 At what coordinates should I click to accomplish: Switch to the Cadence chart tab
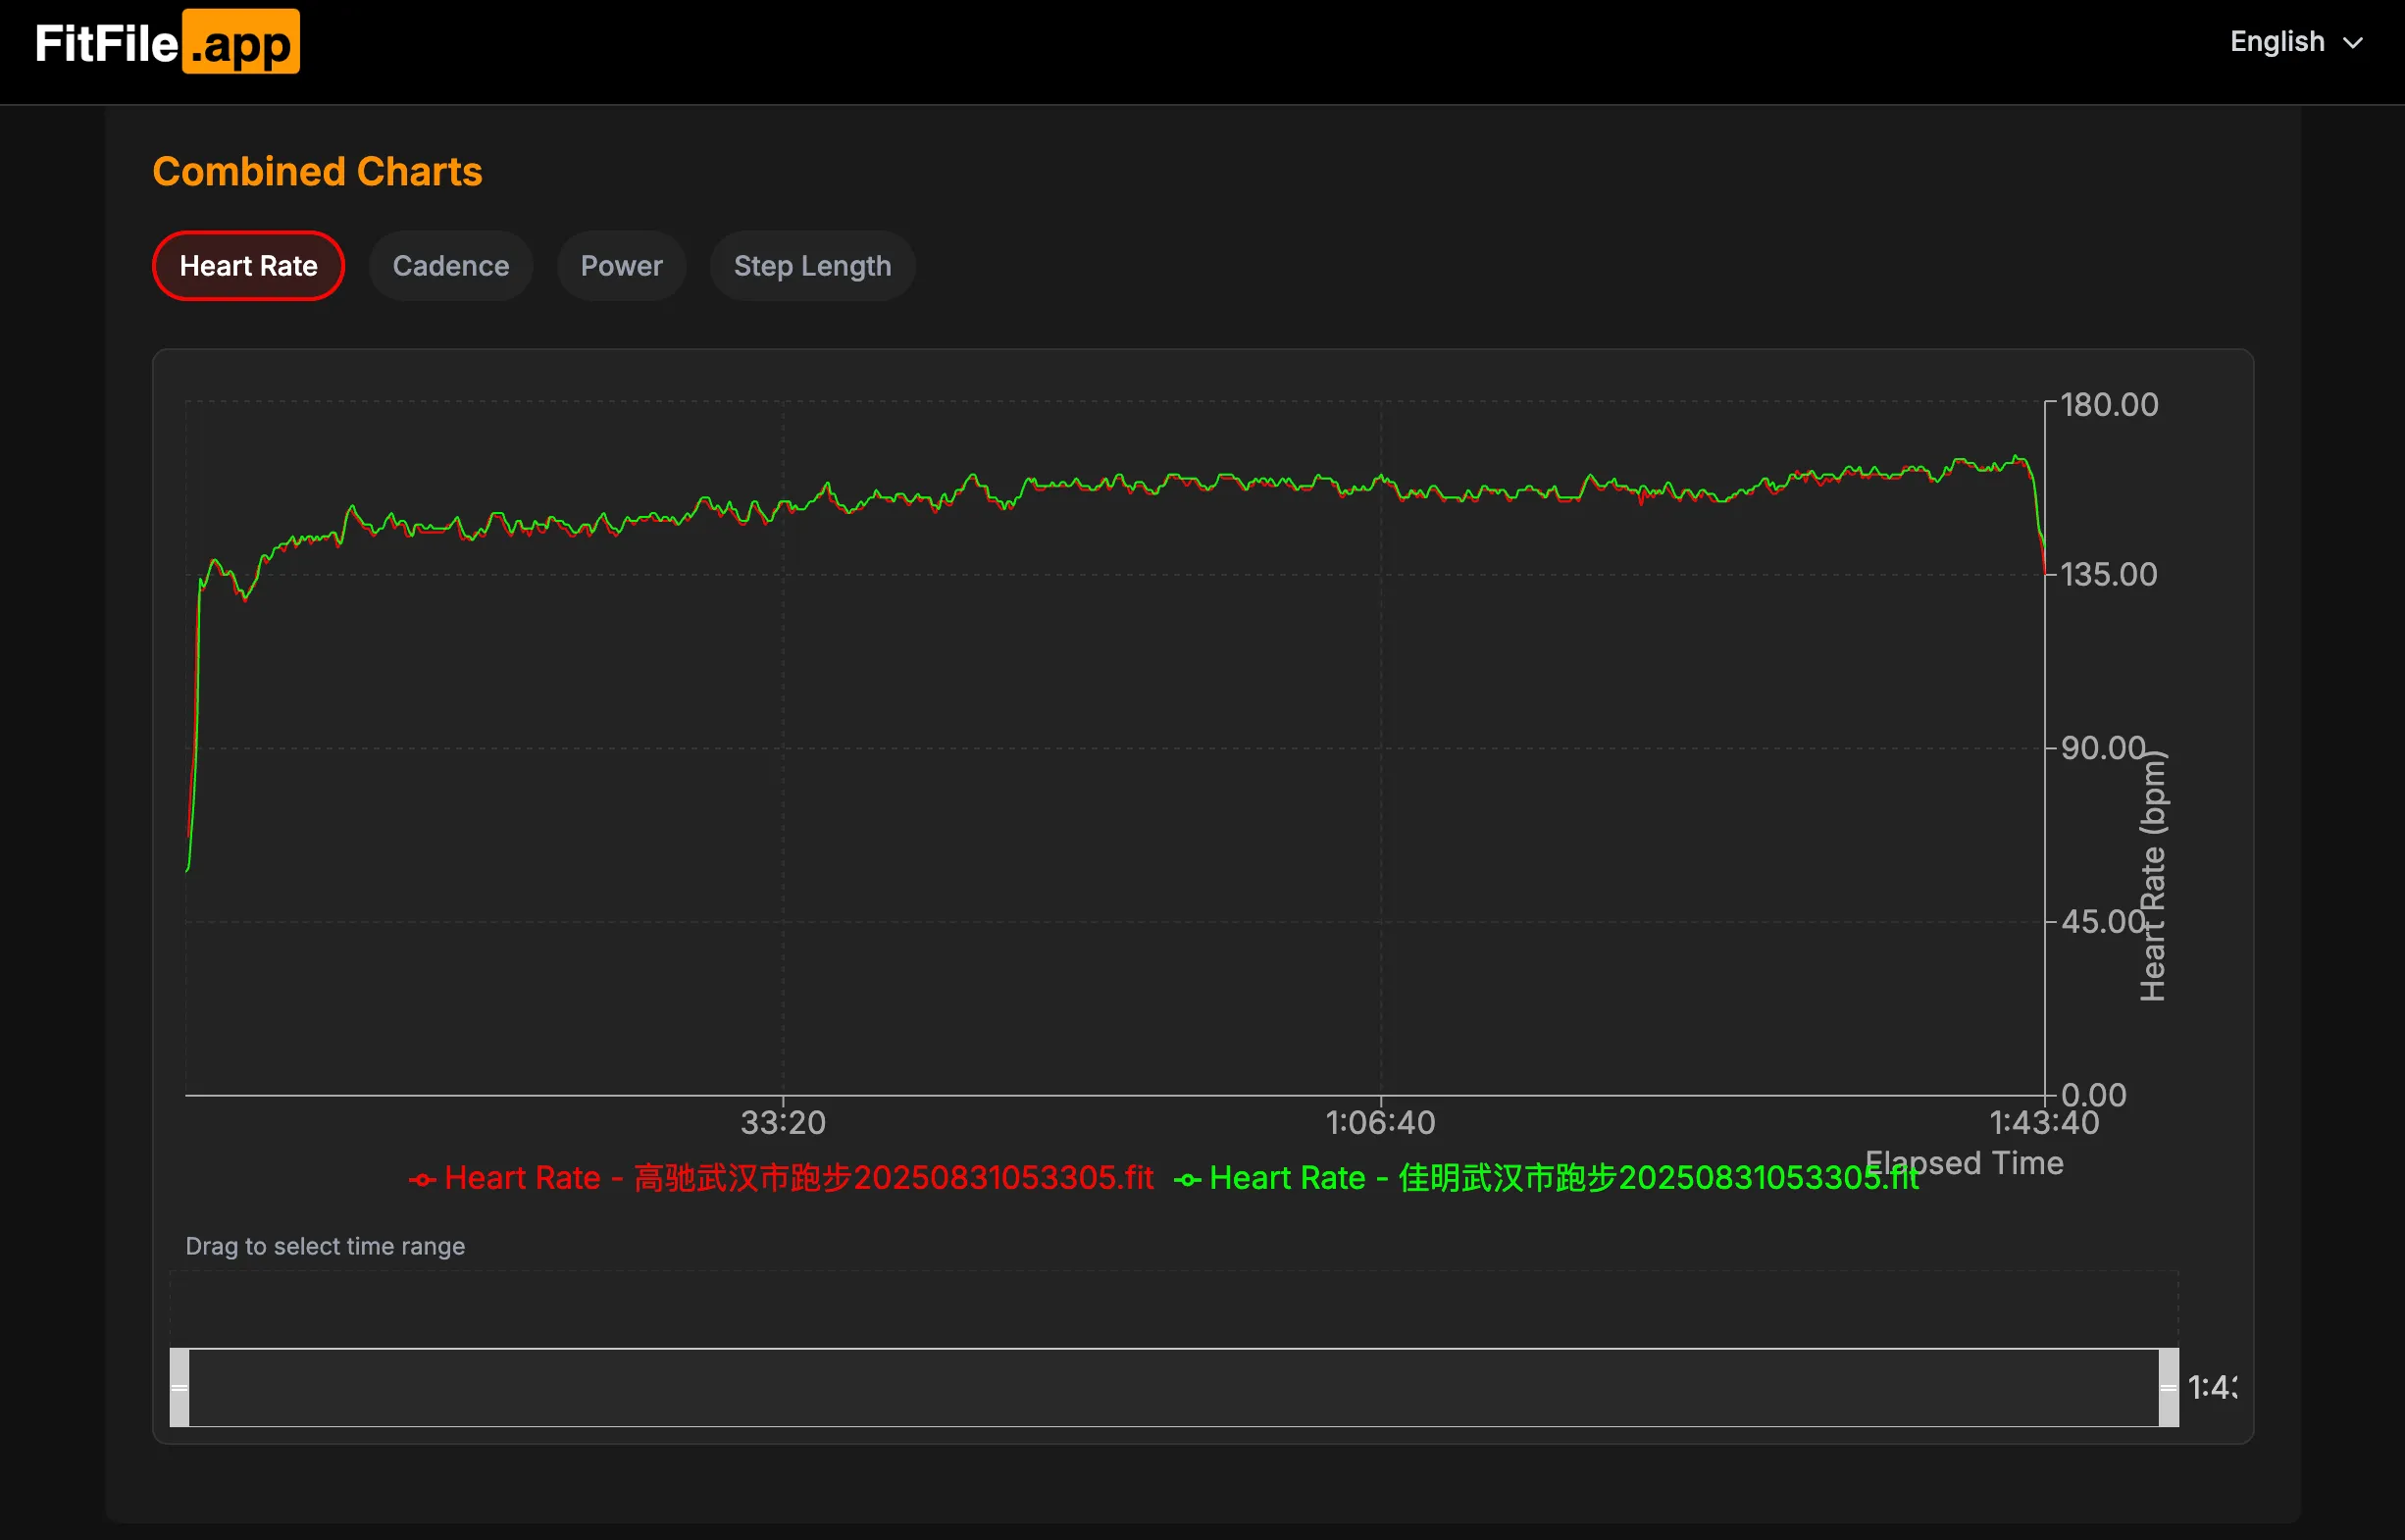click(x=450, y=266)
